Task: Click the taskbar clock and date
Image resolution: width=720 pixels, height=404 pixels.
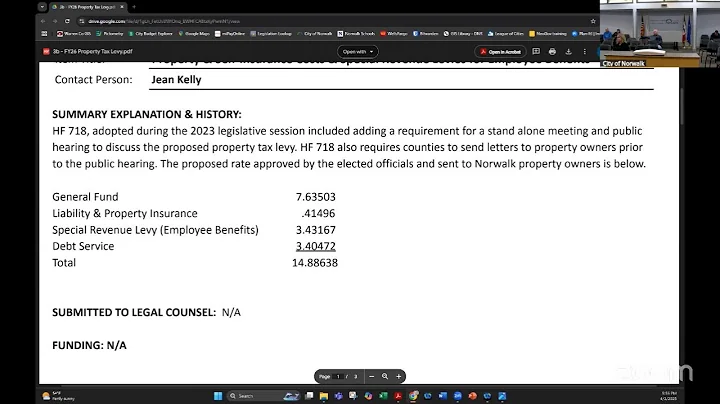Action: [669, 396]
